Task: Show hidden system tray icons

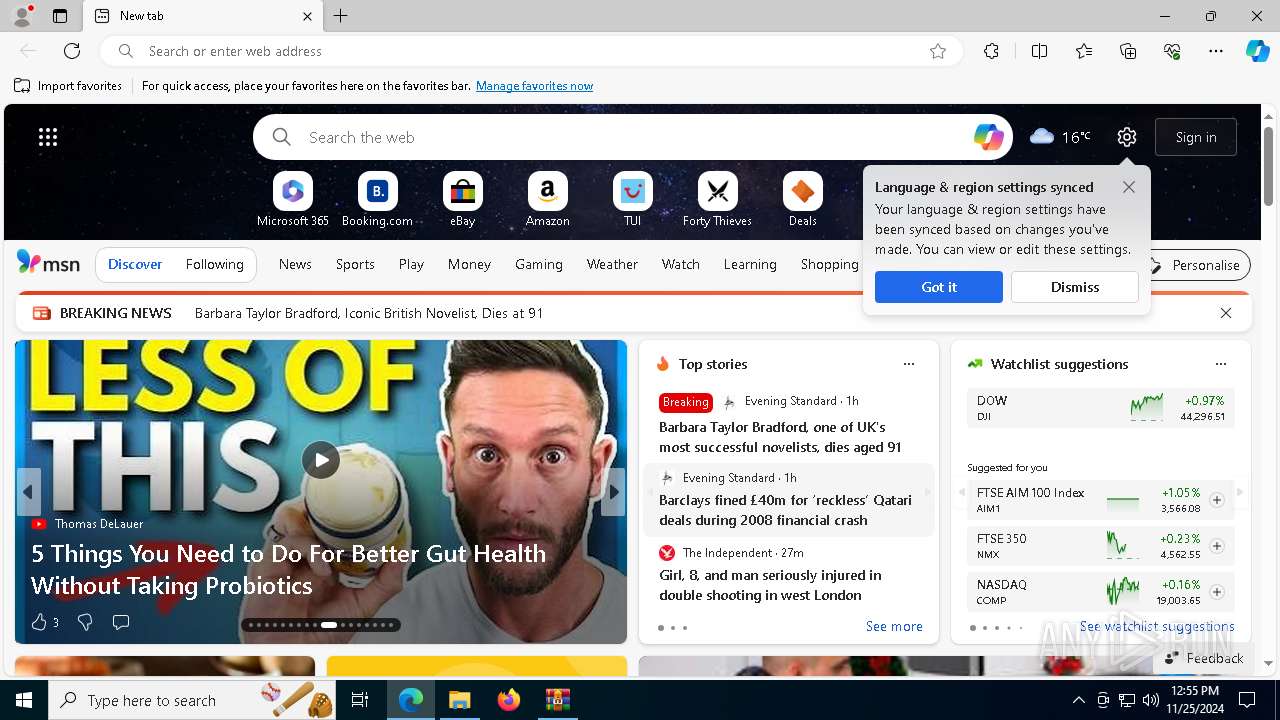Action: (1078, 700)
